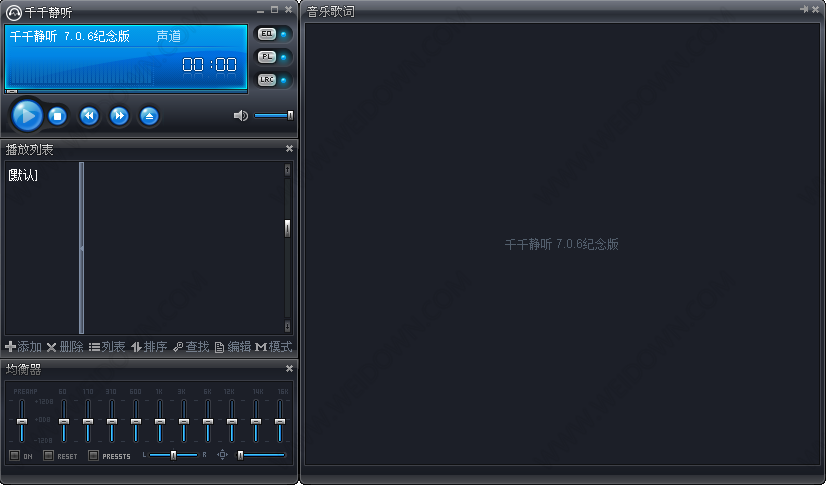The image size is (826, 485).
Task: Click the 3K band slider
Action: point(184,421)
